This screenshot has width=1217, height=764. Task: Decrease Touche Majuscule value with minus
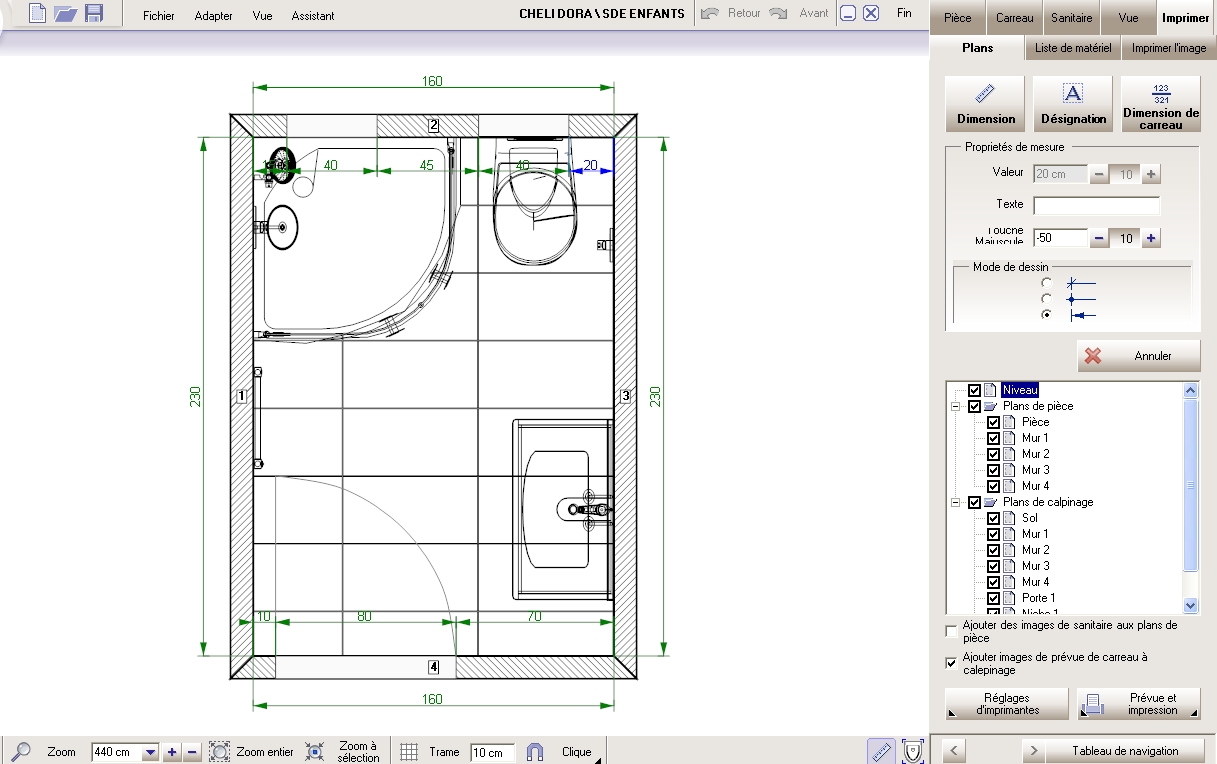1099,238
